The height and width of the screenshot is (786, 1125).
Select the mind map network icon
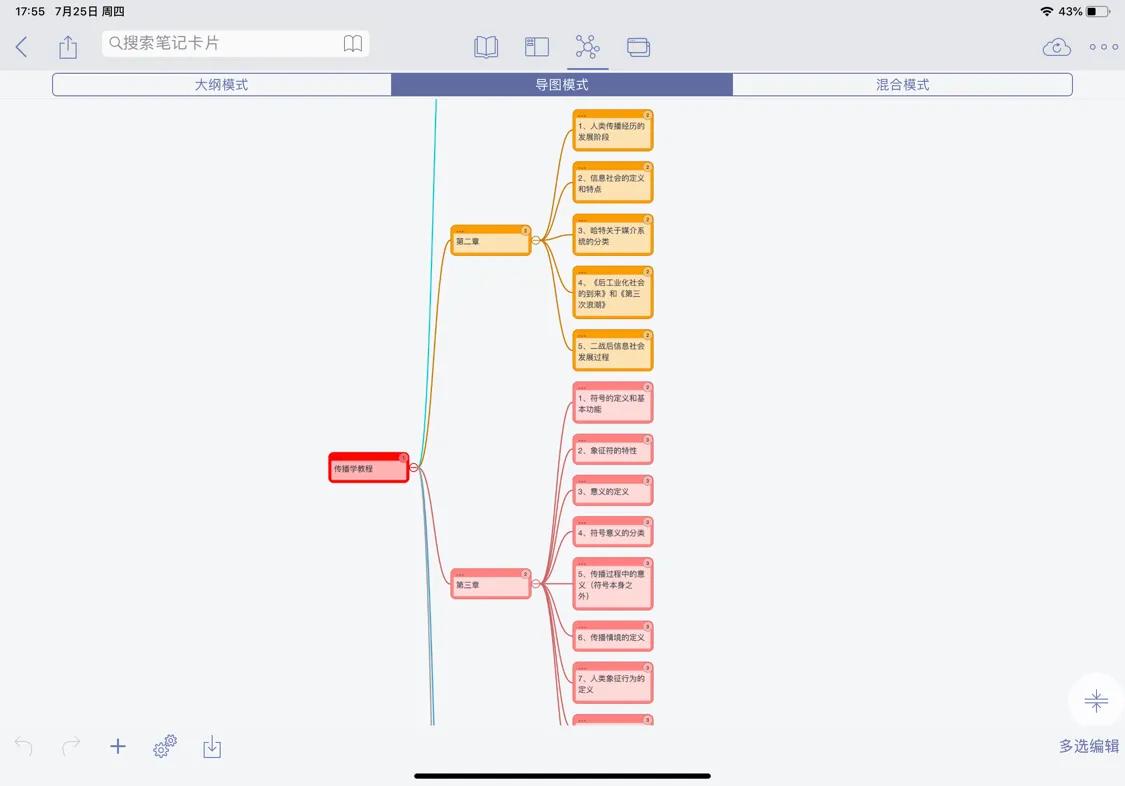pyautogui.click(x=587, y=46)
